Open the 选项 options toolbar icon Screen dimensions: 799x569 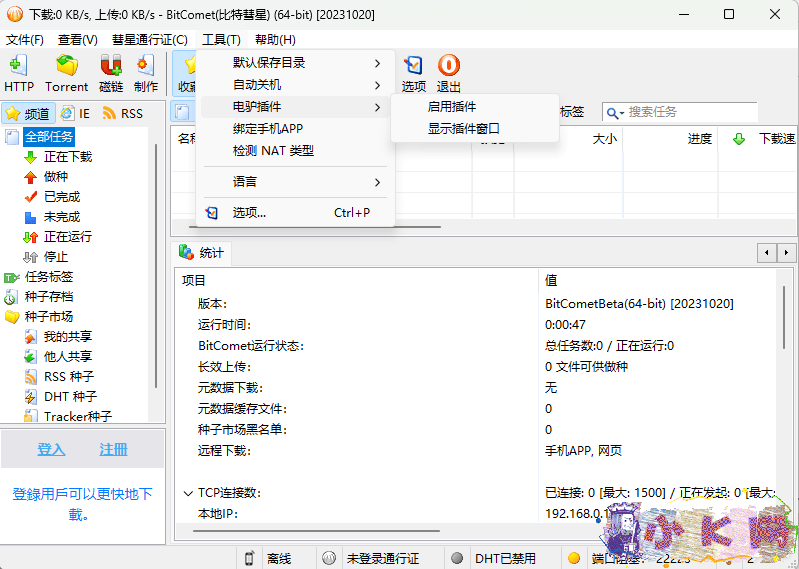(414, 74)
